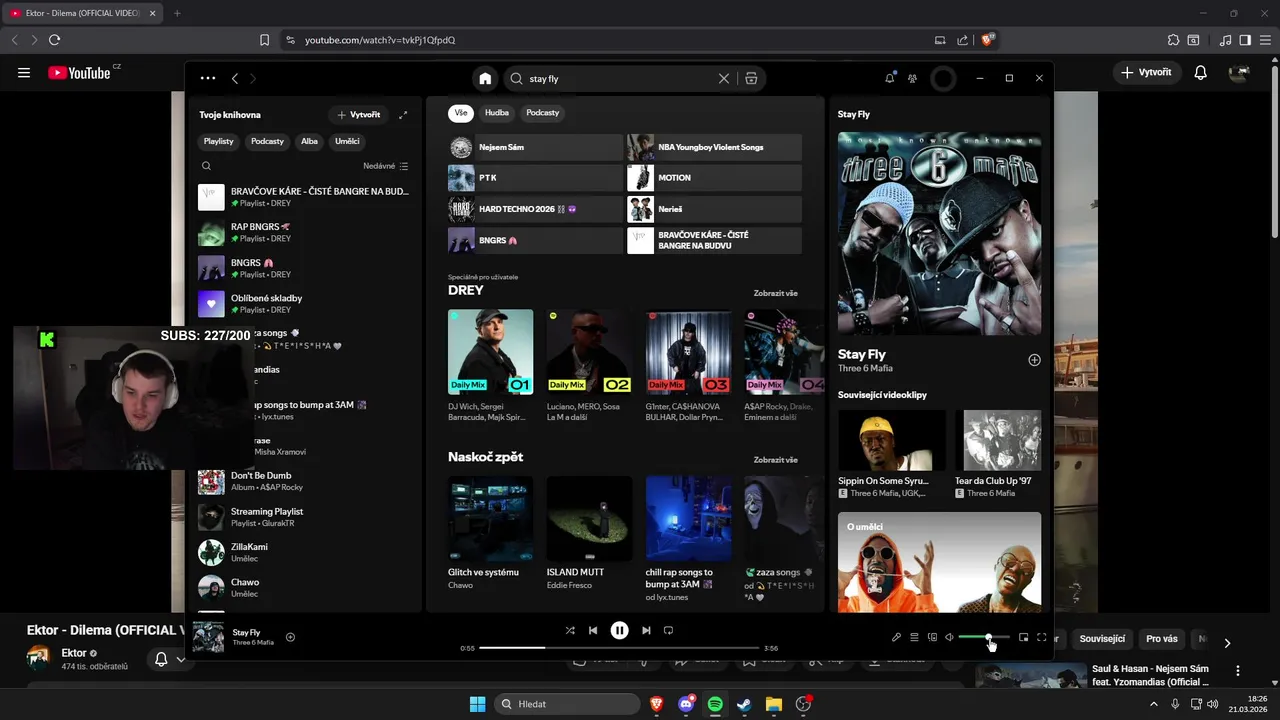Add Stay Fly to Liked Songs in player bar
Screen dimensions: 1280x720
(x=290, y=637)
